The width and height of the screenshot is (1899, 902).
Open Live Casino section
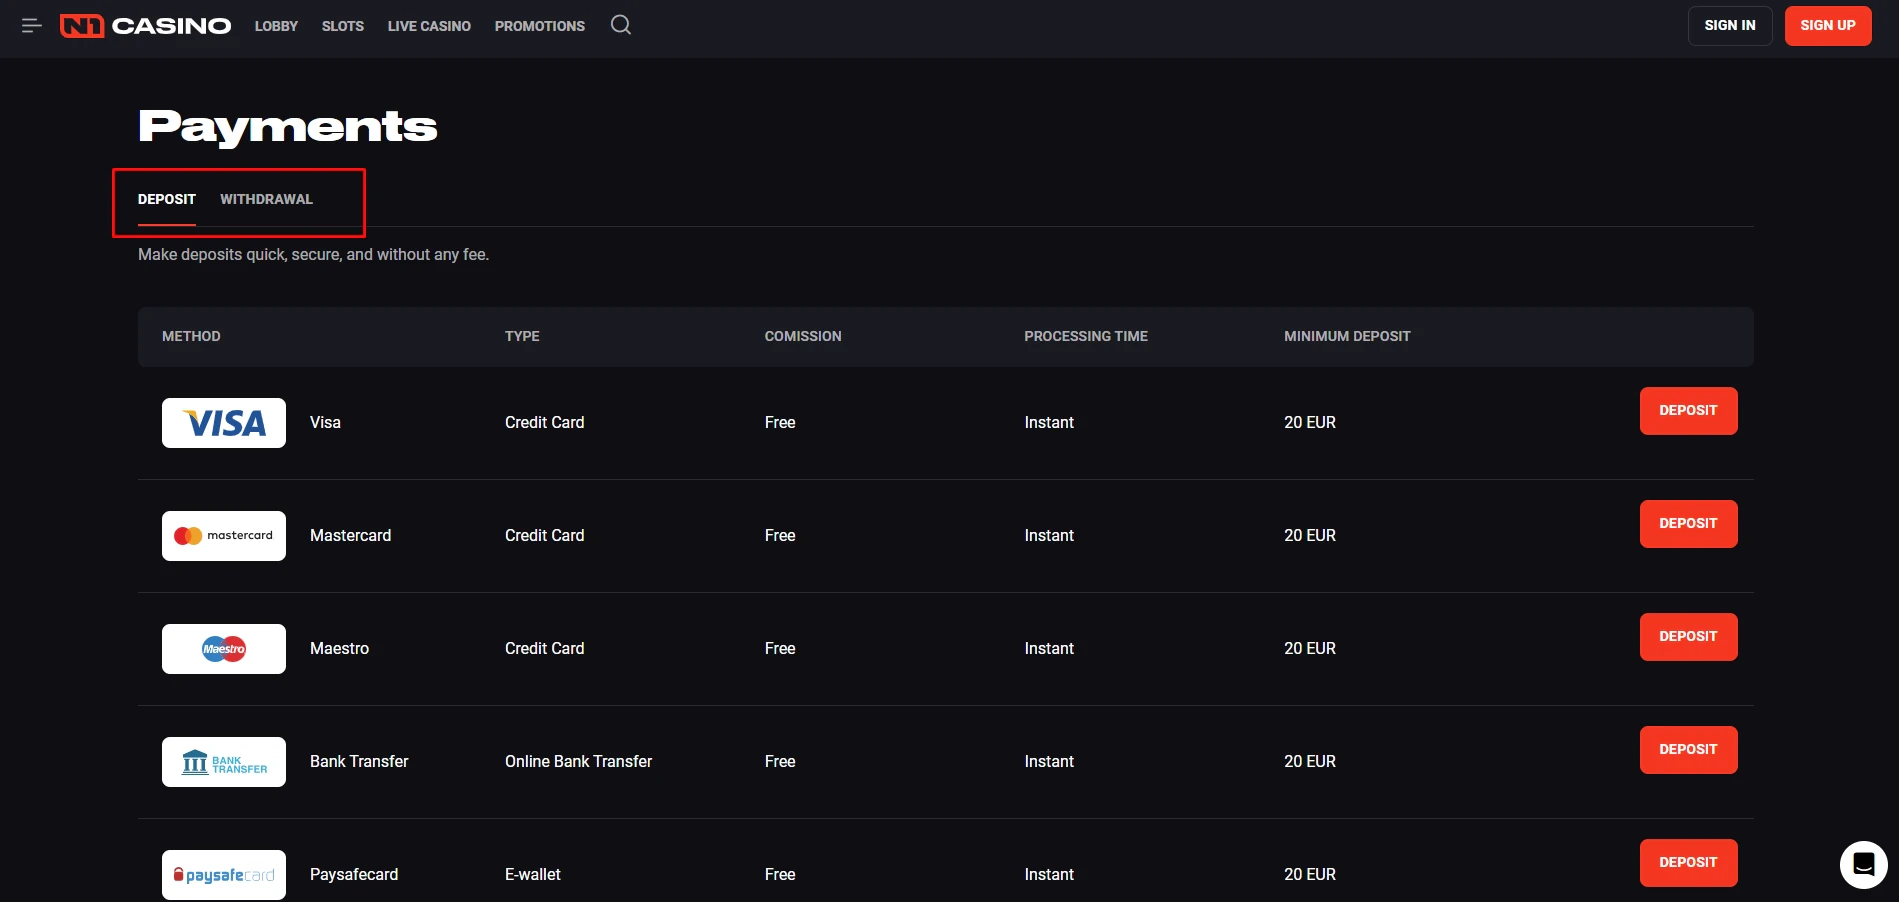pos(429,26)
